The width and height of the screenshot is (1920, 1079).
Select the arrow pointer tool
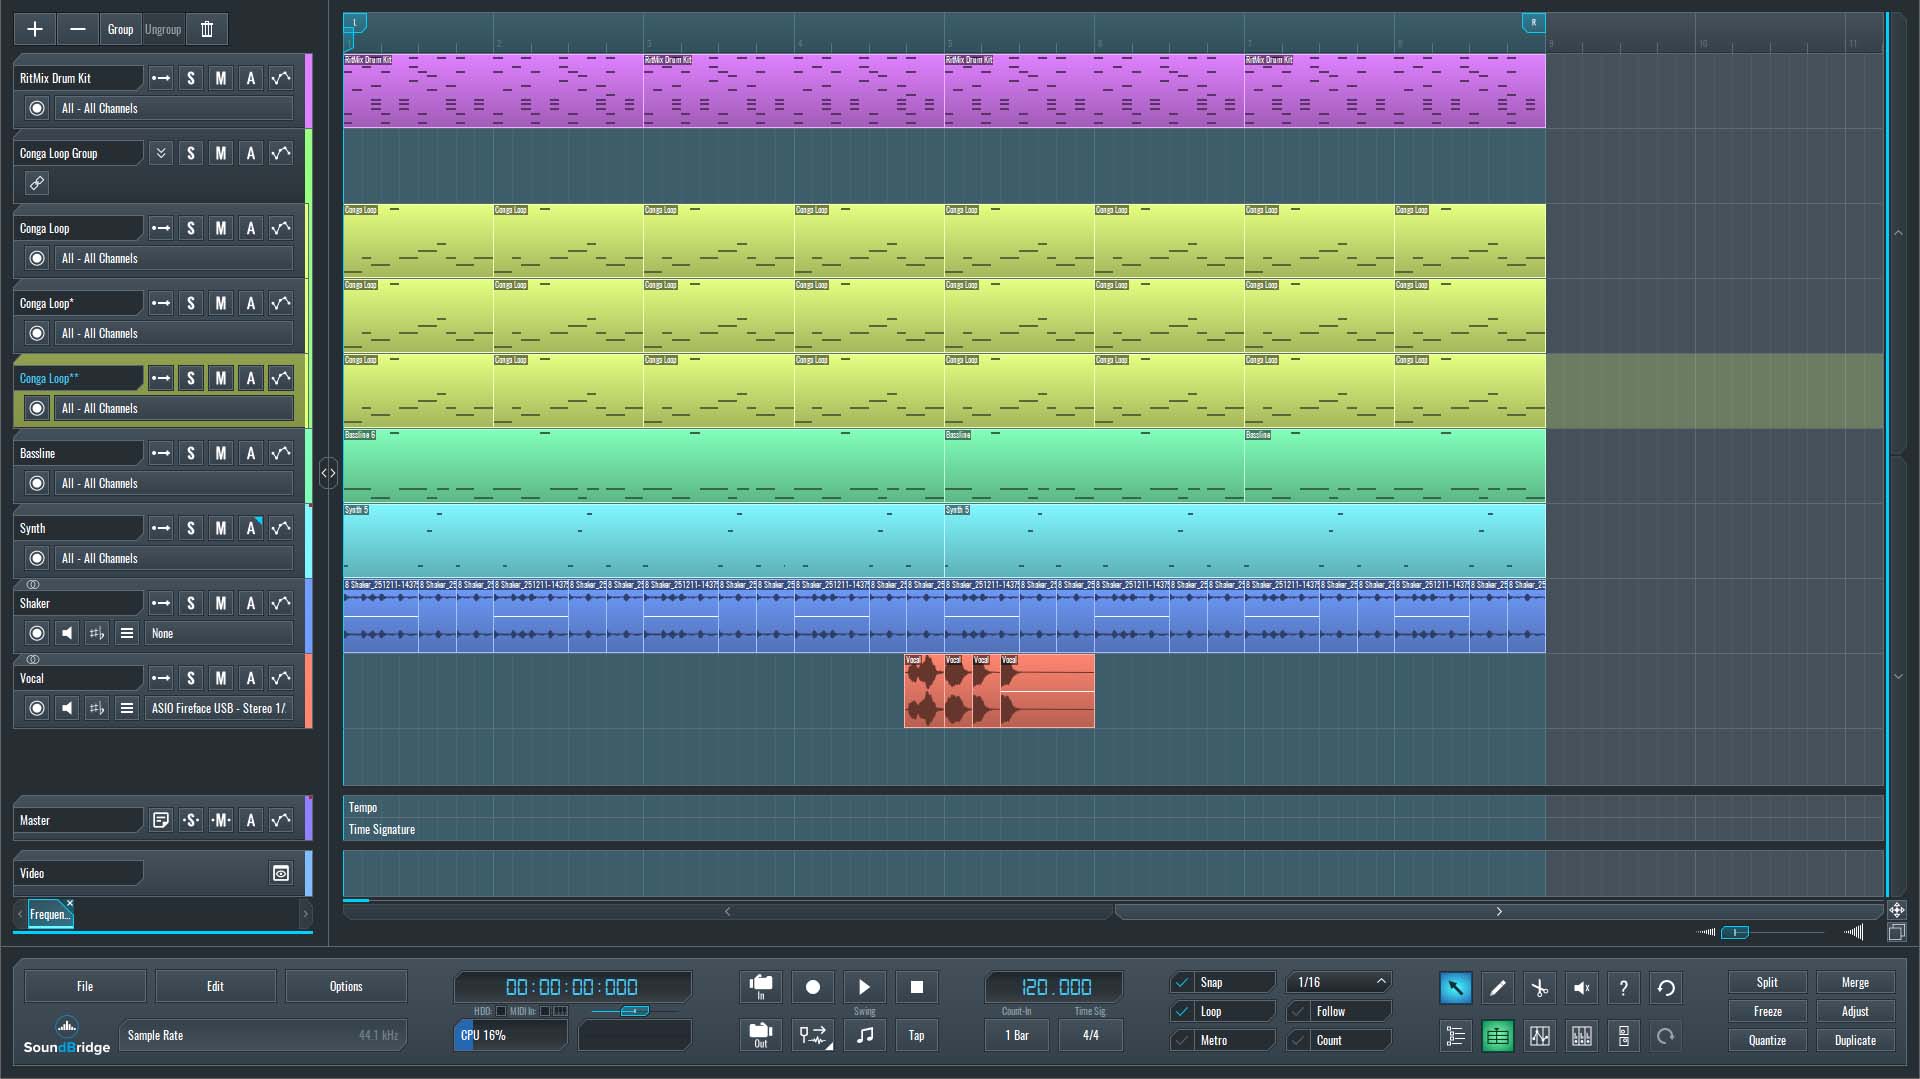(x=1455, y=988)
